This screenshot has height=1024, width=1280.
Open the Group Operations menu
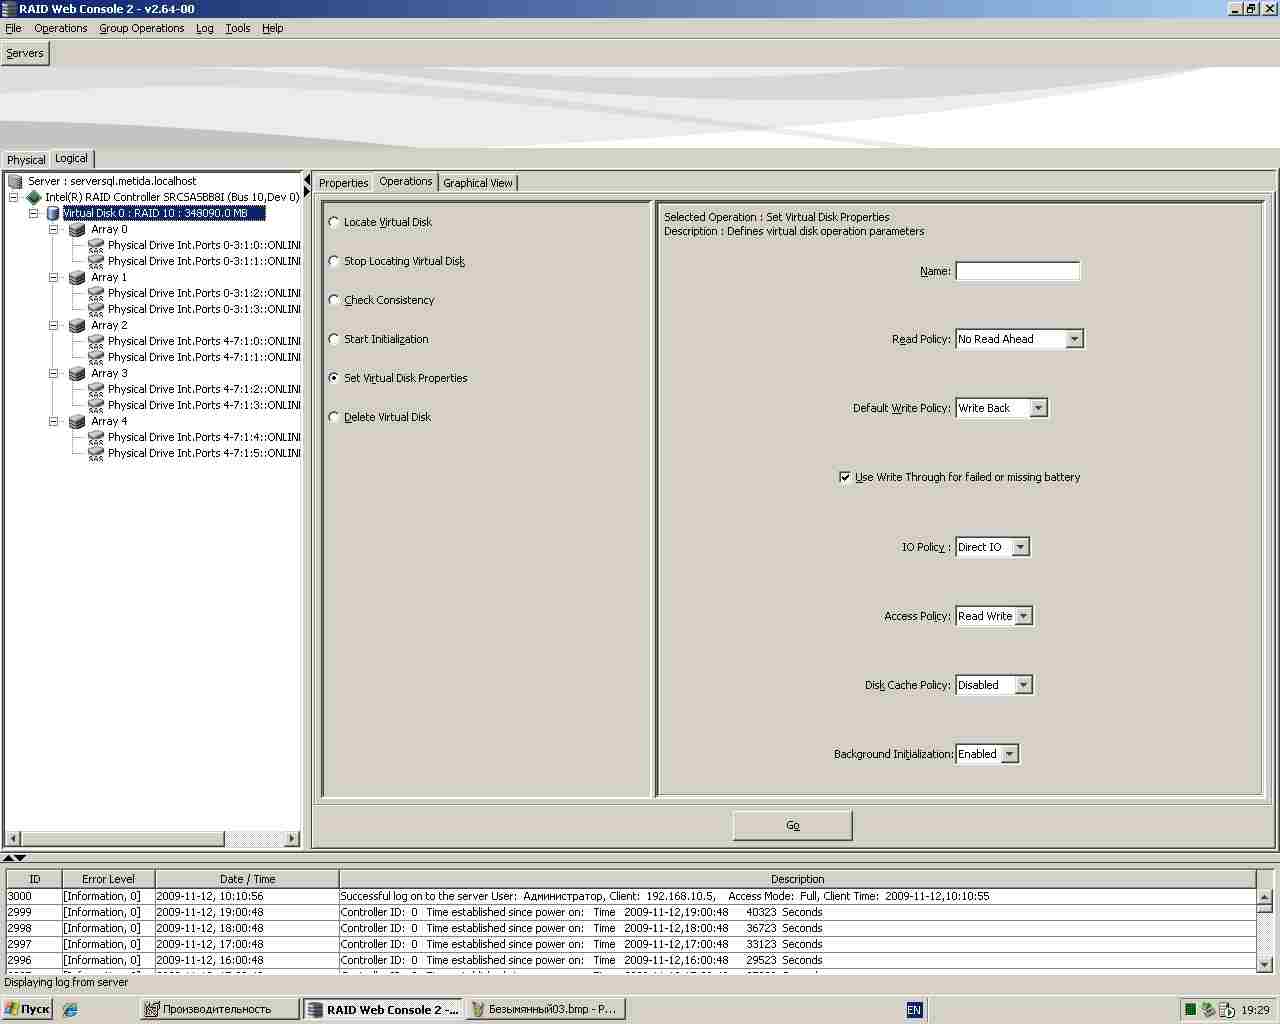click(x=141, y=28)
